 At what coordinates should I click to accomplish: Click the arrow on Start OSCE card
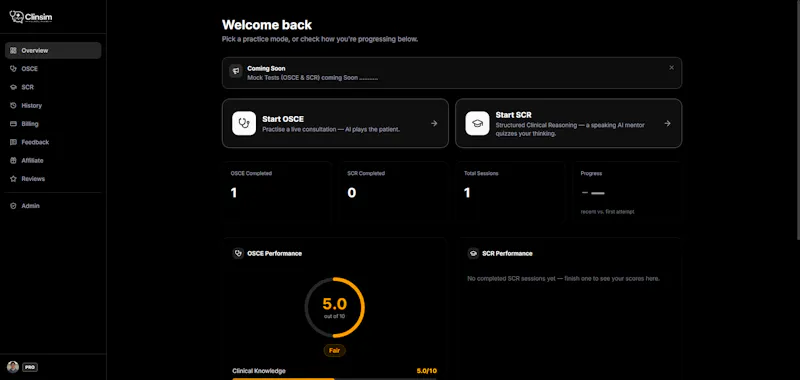tap(434, 123)
